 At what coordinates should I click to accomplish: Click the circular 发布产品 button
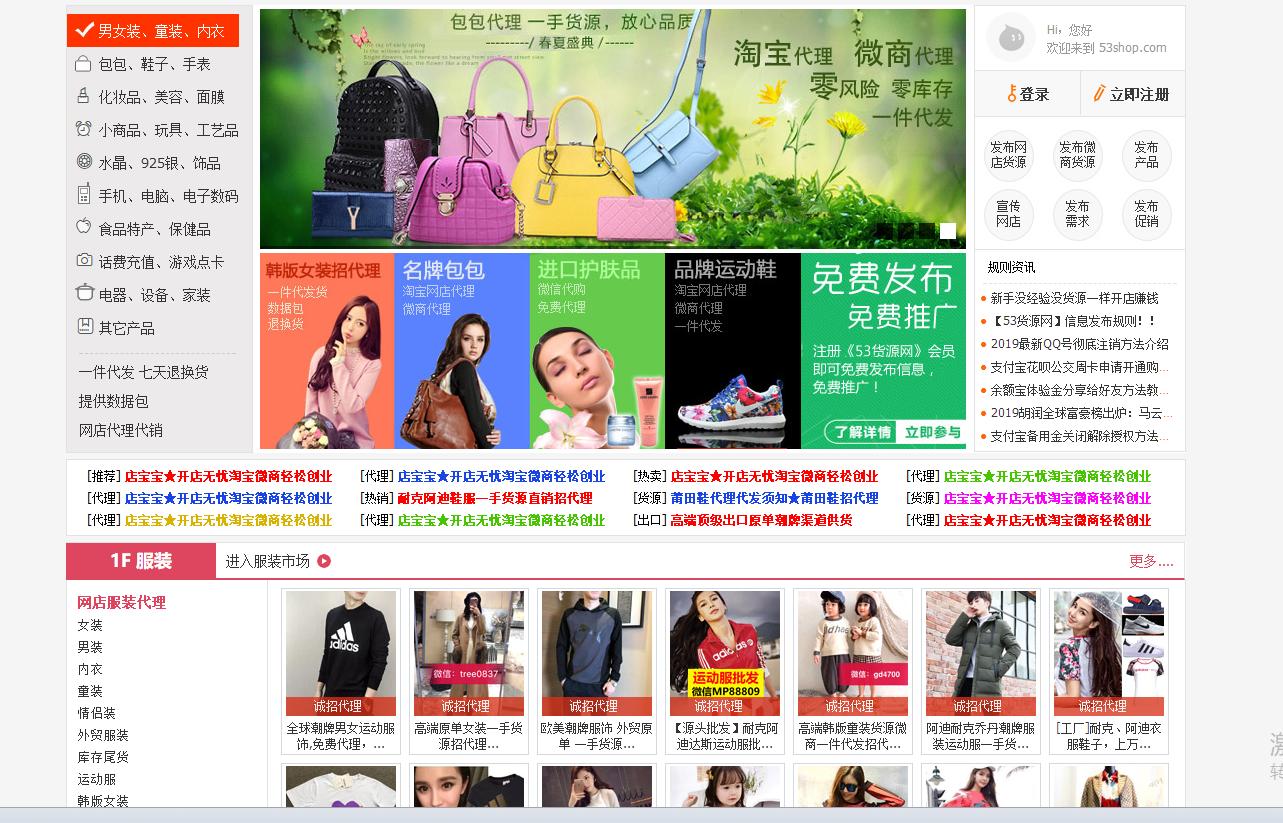[1146, 156]
